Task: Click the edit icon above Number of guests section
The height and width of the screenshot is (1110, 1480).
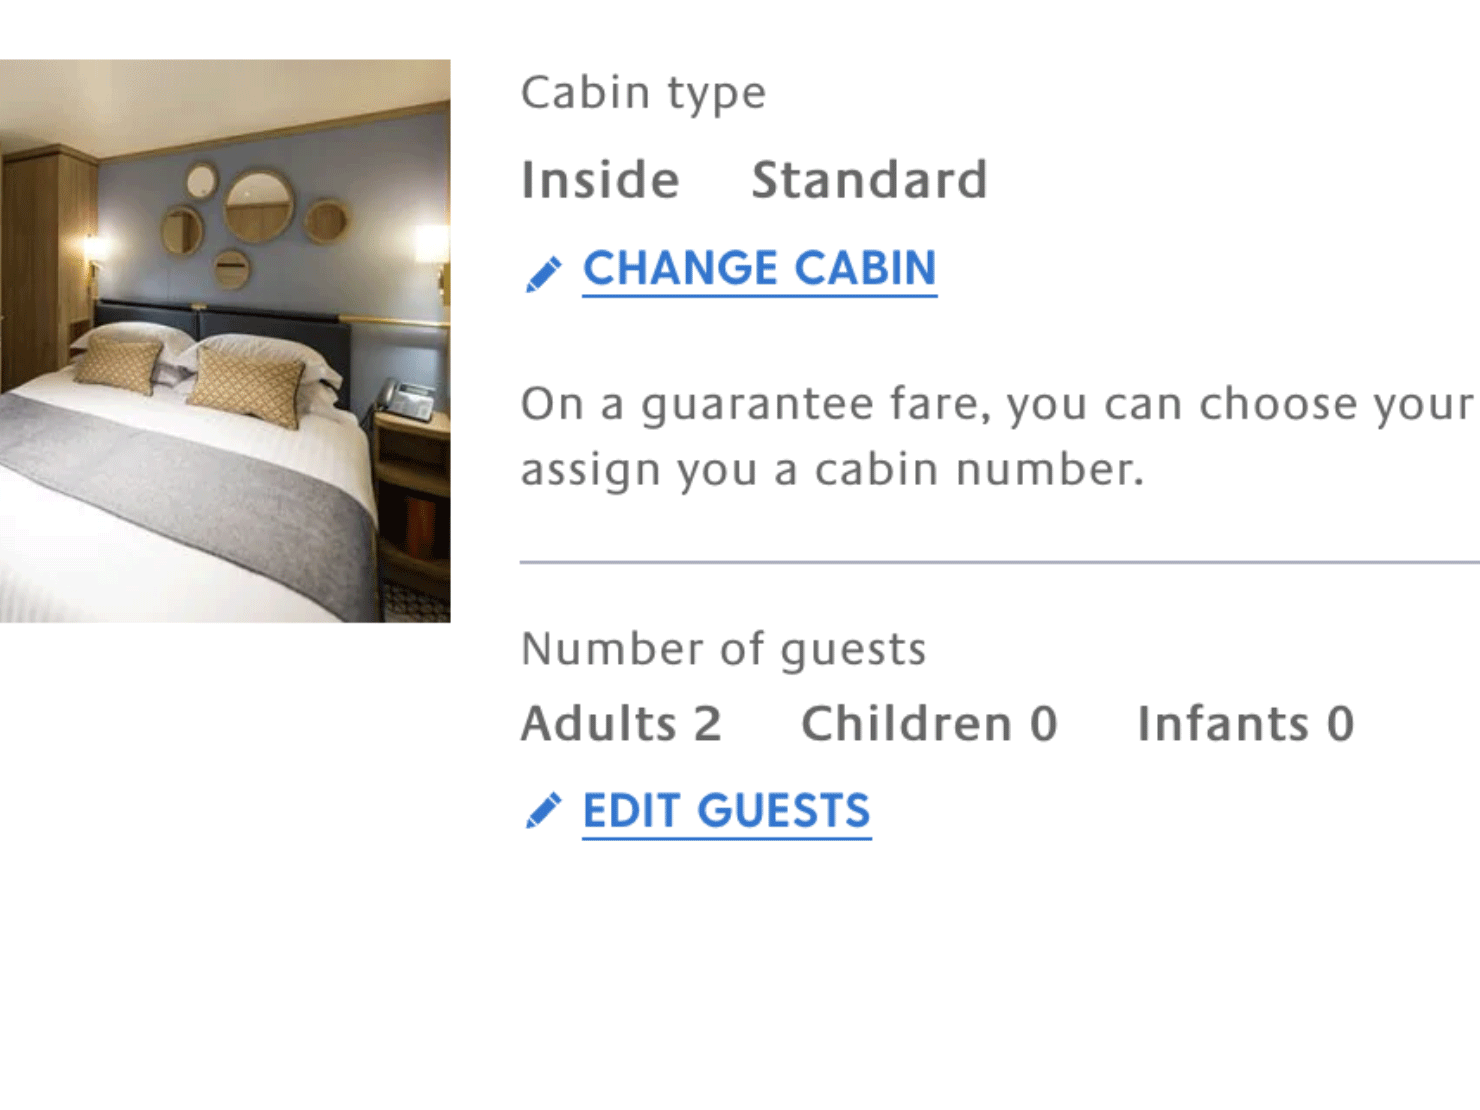Action: [x=541, y=270]
